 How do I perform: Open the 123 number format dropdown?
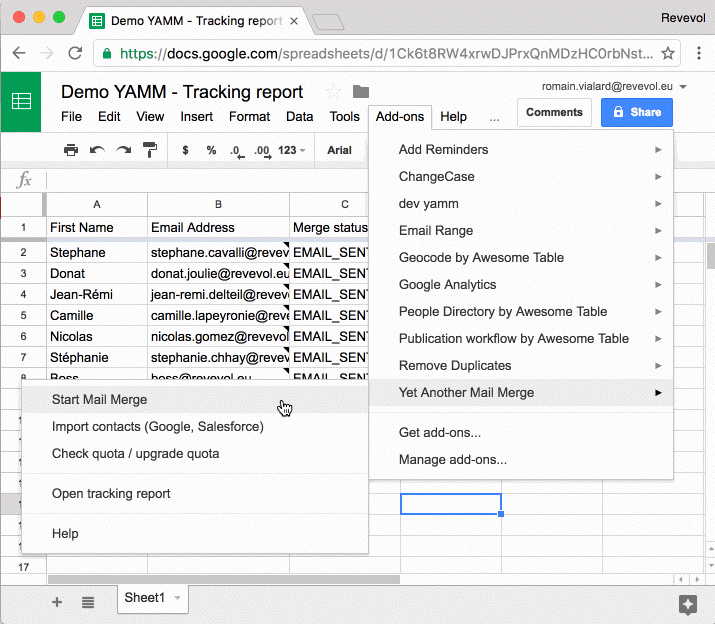pyautogui.click(x=292, y=150)
